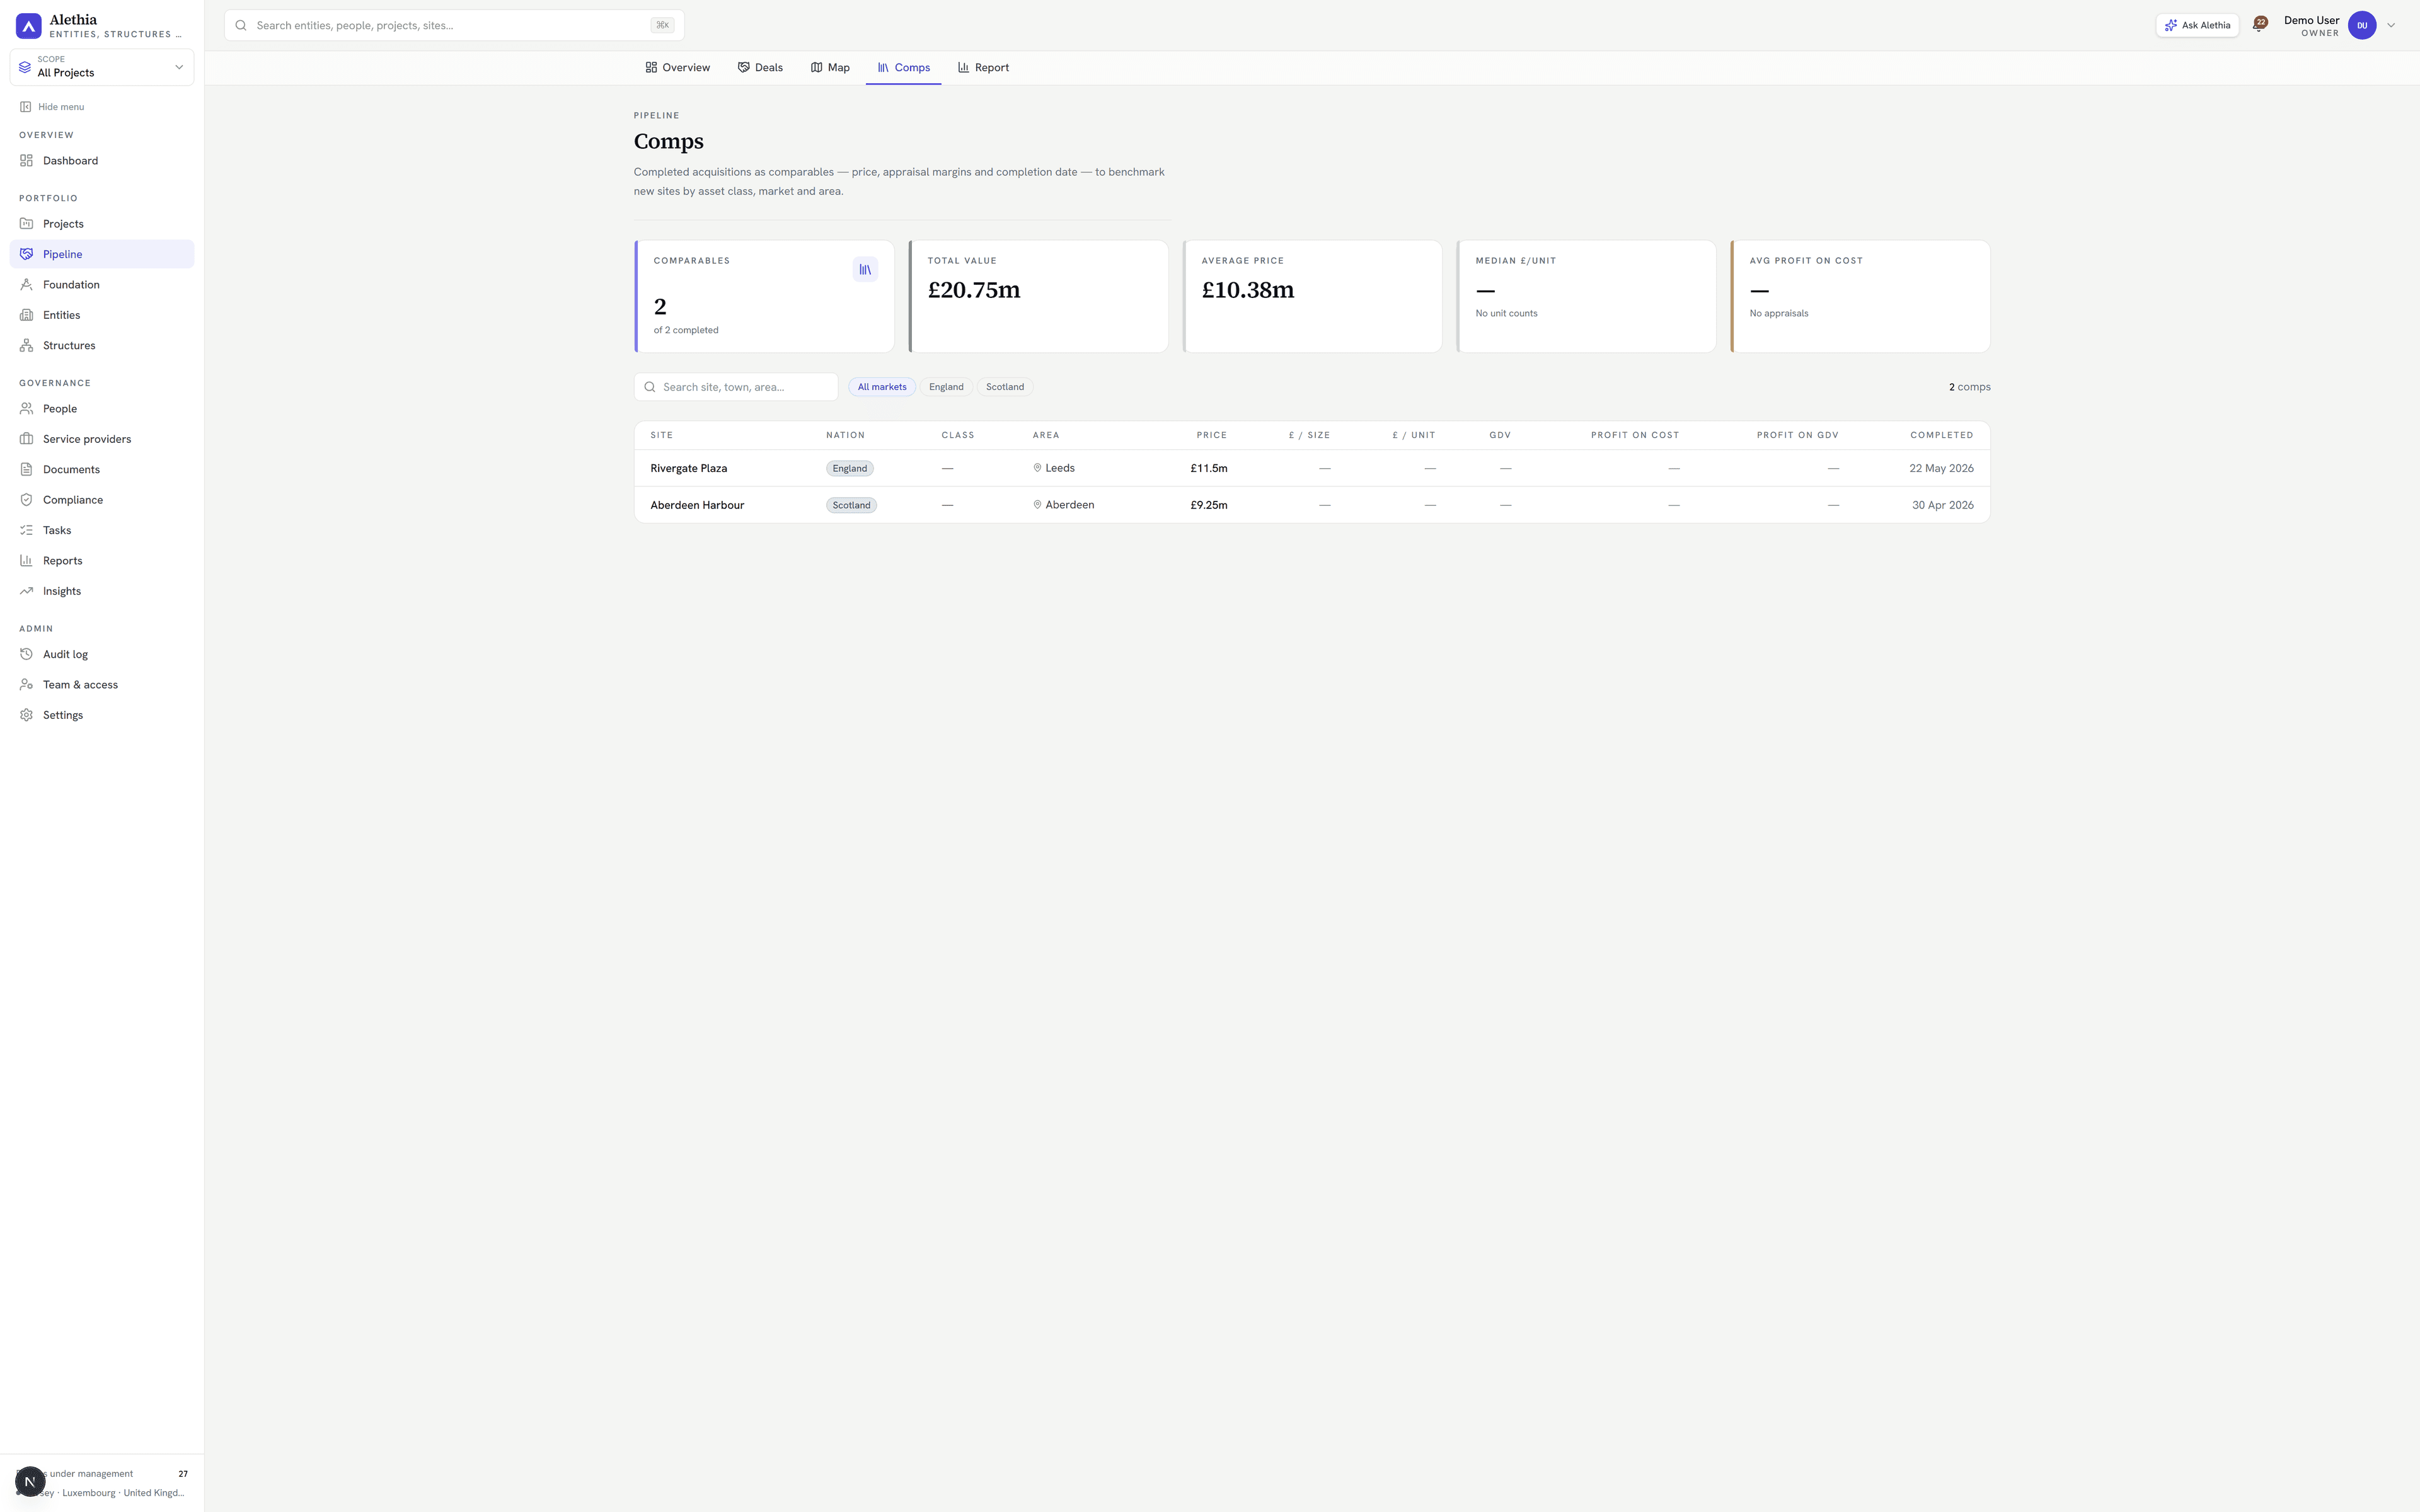Viewport: 2420px width, 1512px height.
Task: Select the All markets filter chip
Action: (882, 387)
